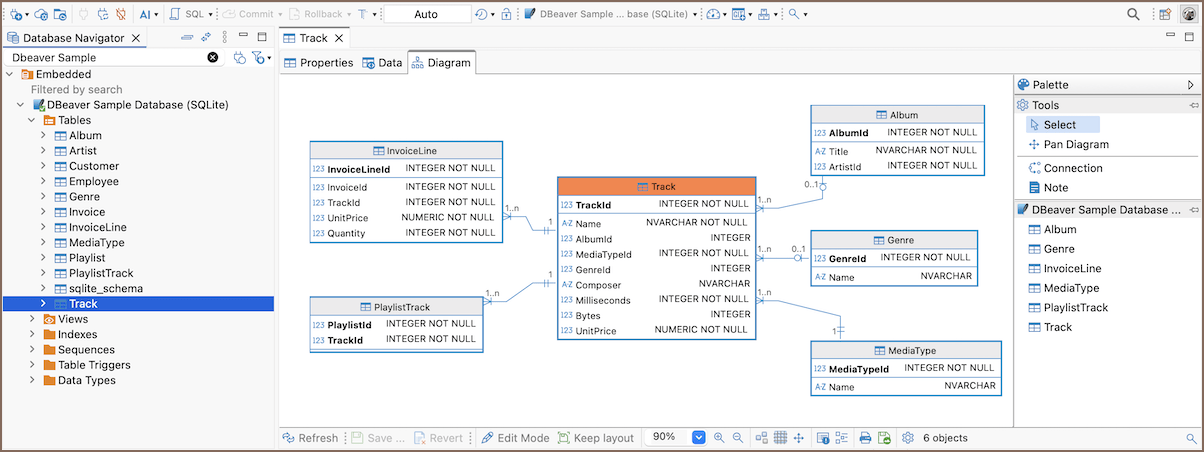The width and height of the screenshot is (1204, 452).
Task: Open diagram settings gear icon
Action: [908, 438]
